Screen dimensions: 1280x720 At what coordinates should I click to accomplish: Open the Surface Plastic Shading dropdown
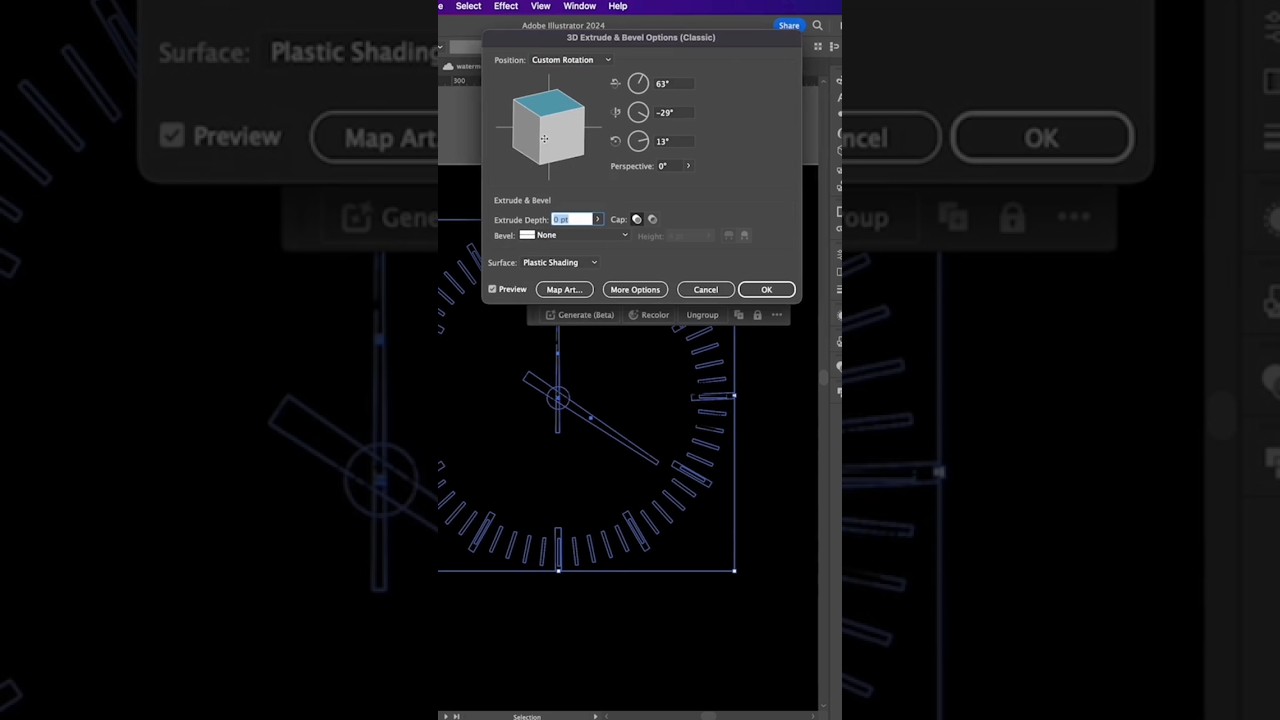pos(559,262)
